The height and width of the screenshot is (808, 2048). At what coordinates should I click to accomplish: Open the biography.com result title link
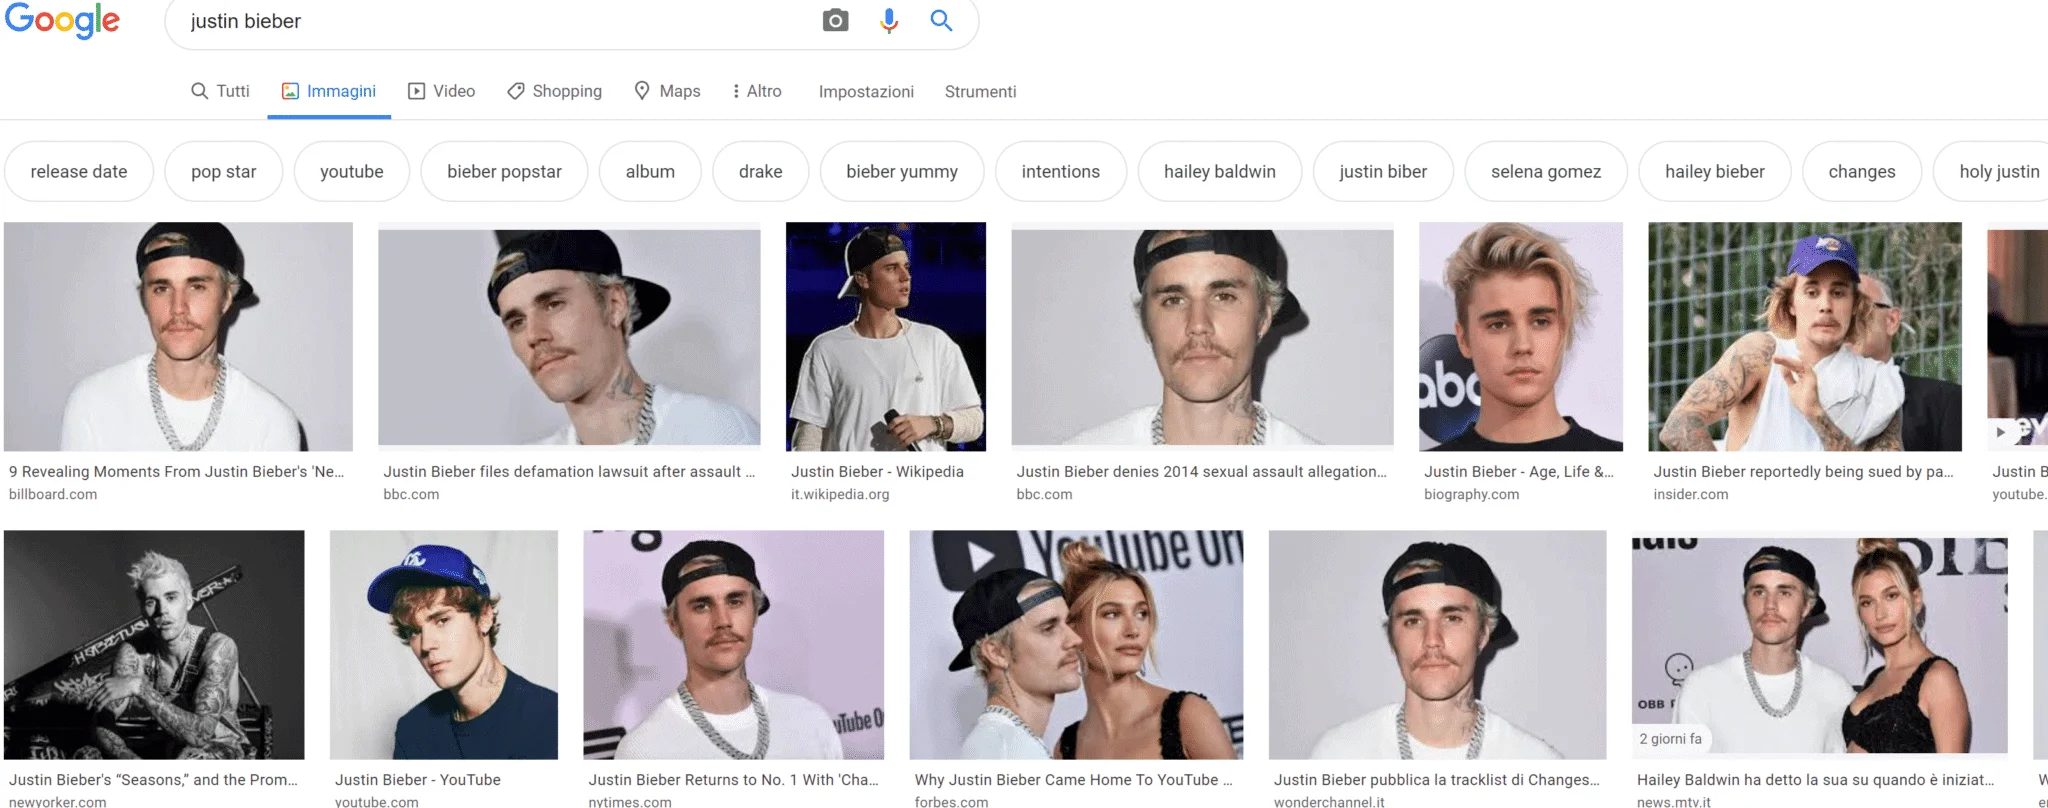pos(1518,472)
